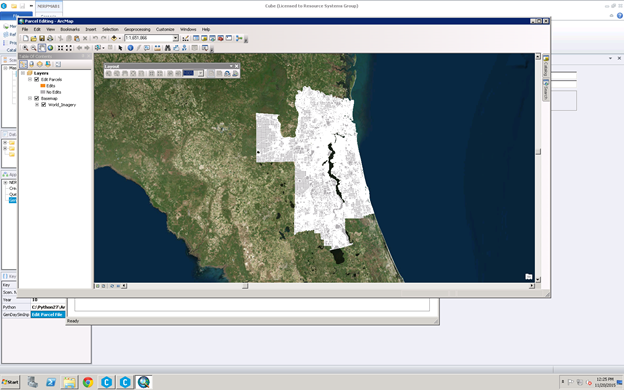624x390 pixels.
Task: Select the Pan hand tool
Action: pyautogui.click(x=42, y=48)
